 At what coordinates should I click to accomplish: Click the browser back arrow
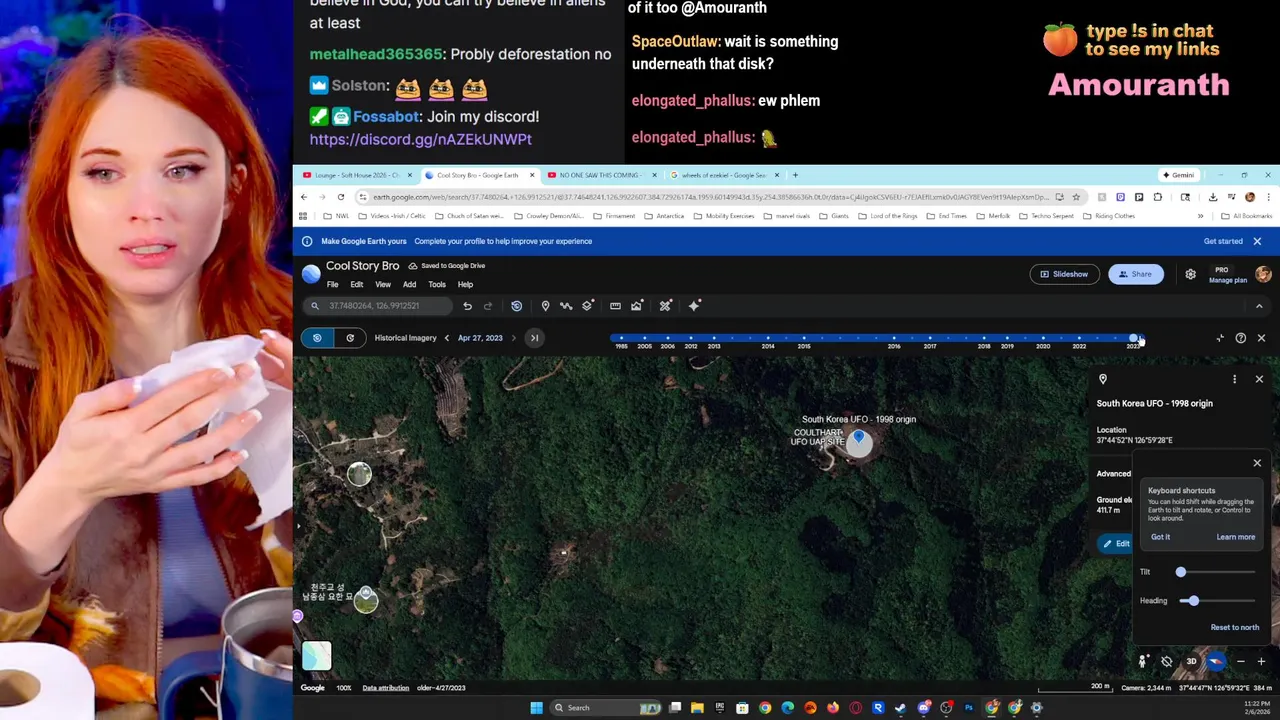pos(304,197)
